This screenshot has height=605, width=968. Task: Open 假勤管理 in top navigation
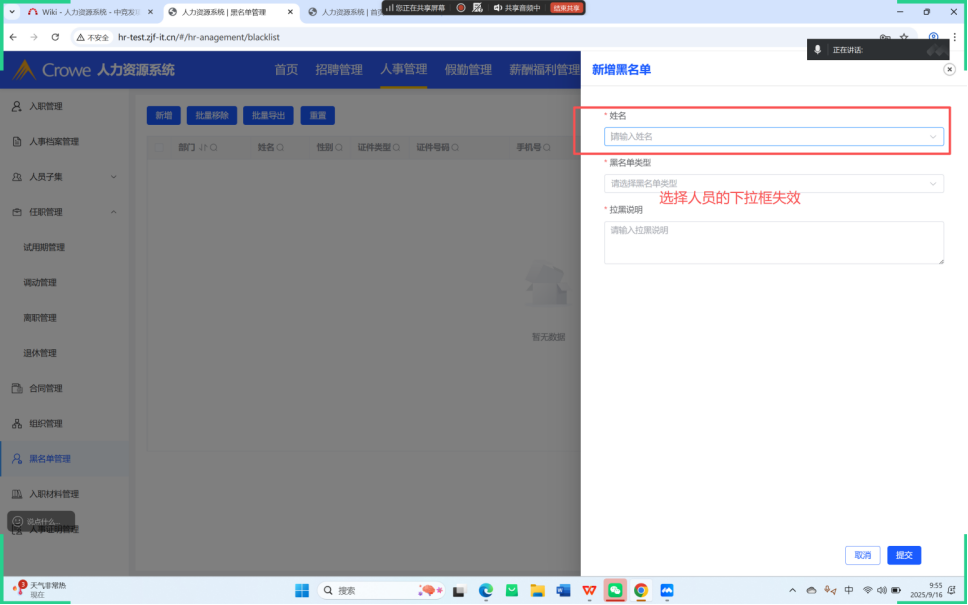click(x=468, y=69)
